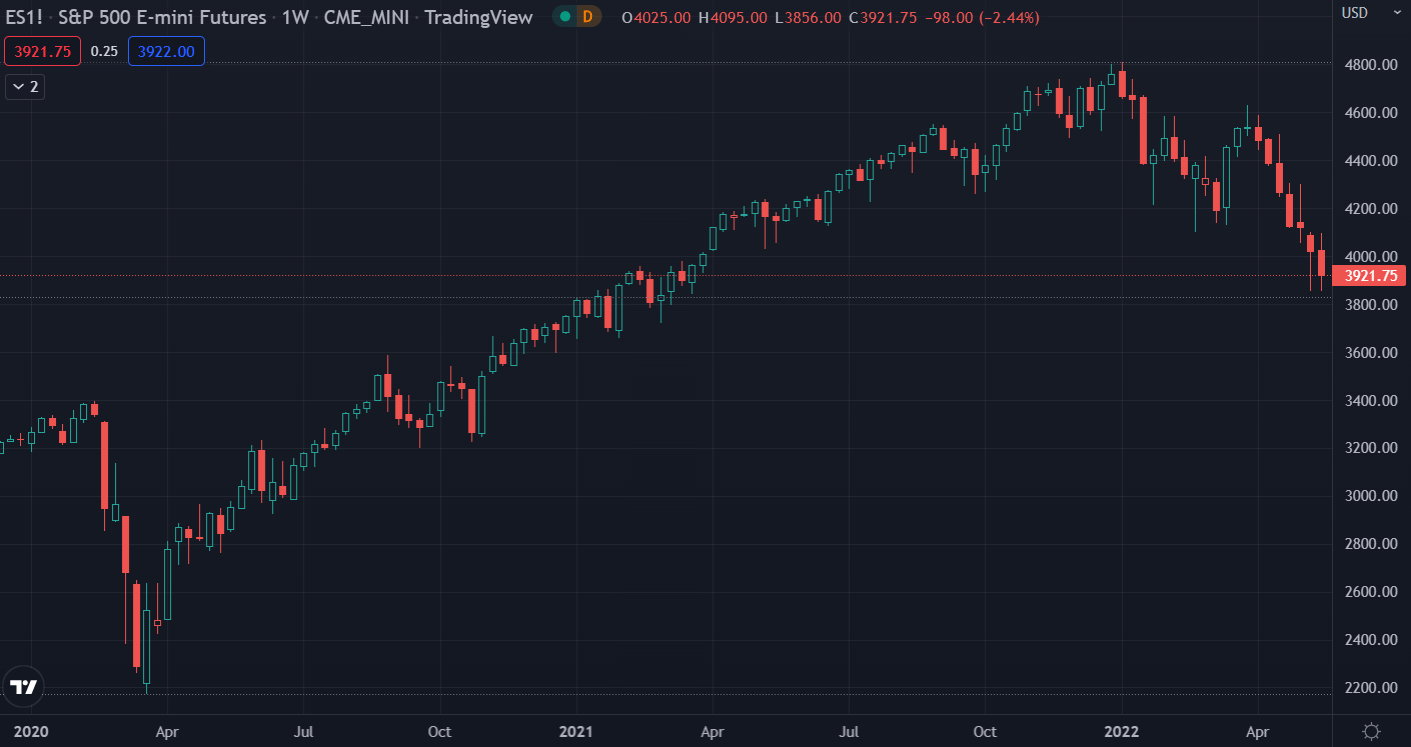This screenshot has height=747, width=1411.
Task: Click the red 3921.75 sell button
Action: [x=42, y=51]
